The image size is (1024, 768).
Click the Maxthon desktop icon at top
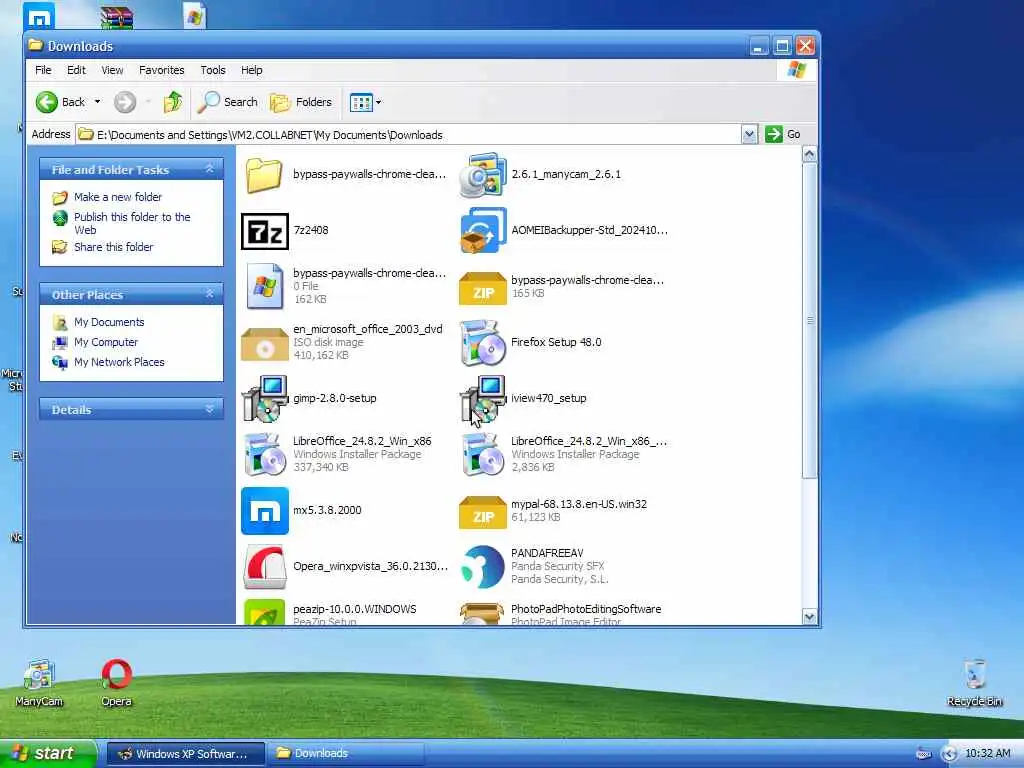tap(39, 16)
